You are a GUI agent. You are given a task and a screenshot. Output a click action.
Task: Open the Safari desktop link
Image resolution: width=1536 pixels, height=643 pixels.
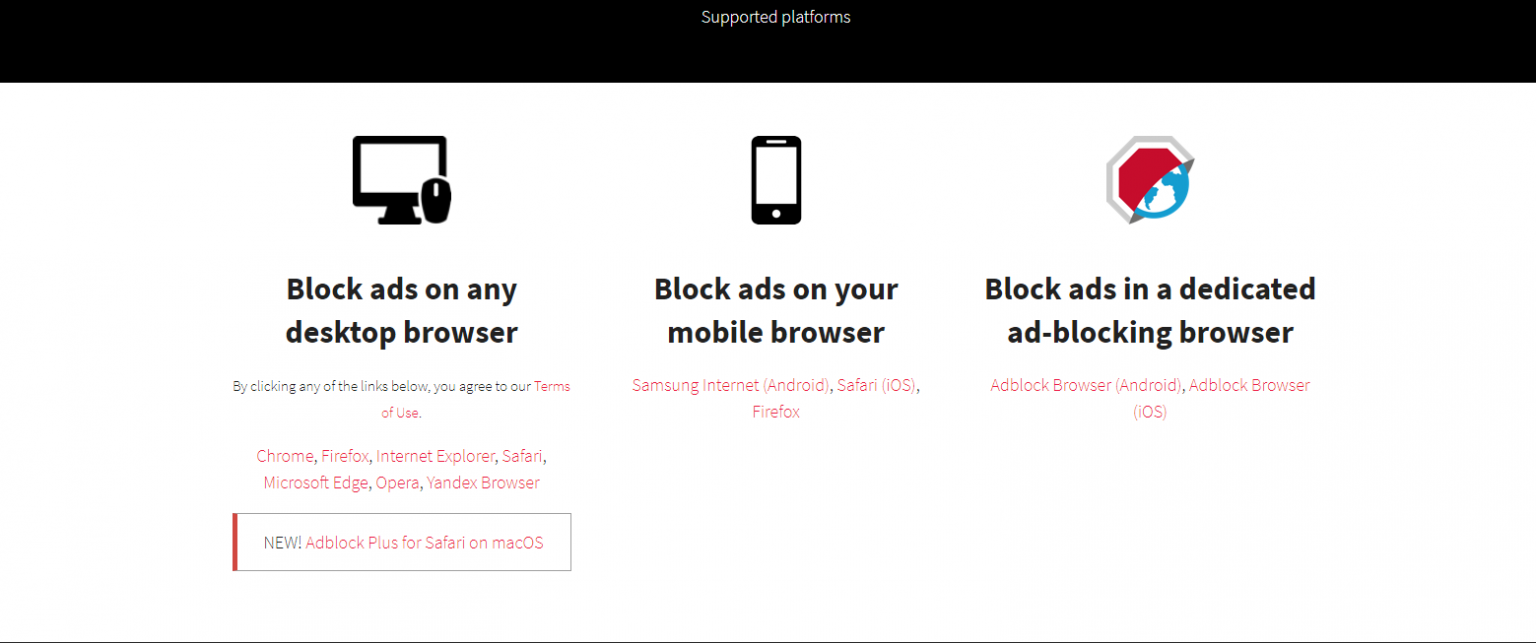[x=522, y=456]
